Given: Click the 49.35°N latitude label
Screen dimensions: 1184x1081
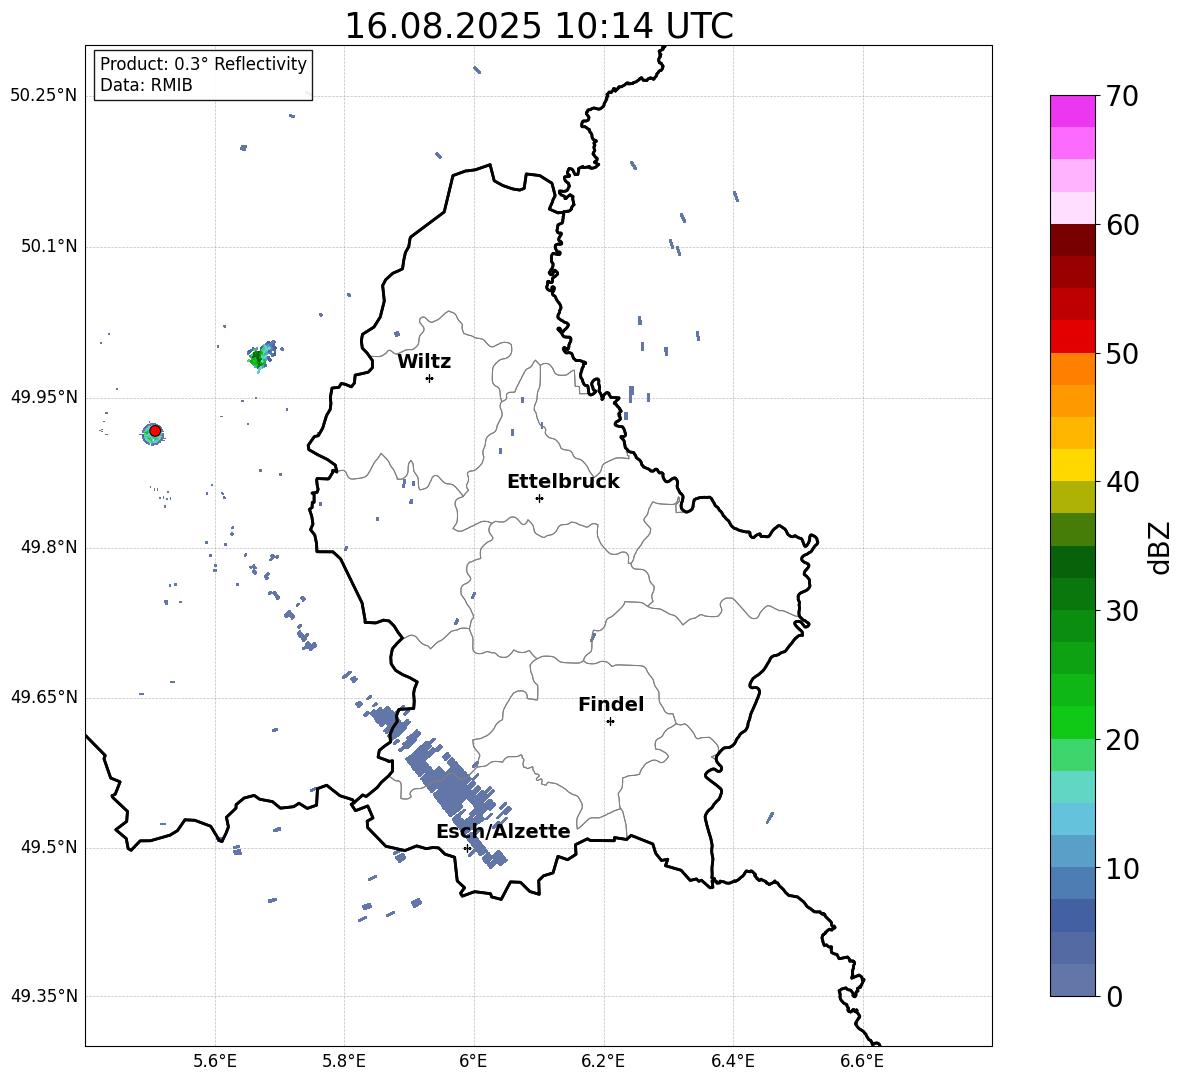Looking at the screenshot, I should click(44, 996).
